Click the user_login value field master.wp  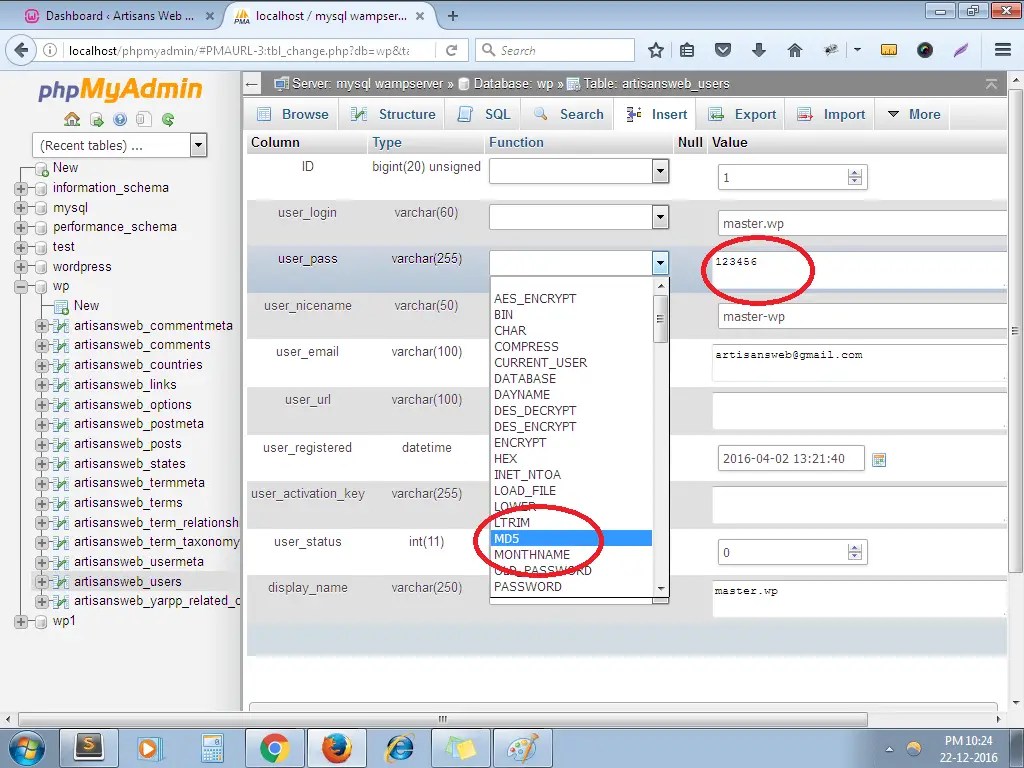tap(862, 223)
